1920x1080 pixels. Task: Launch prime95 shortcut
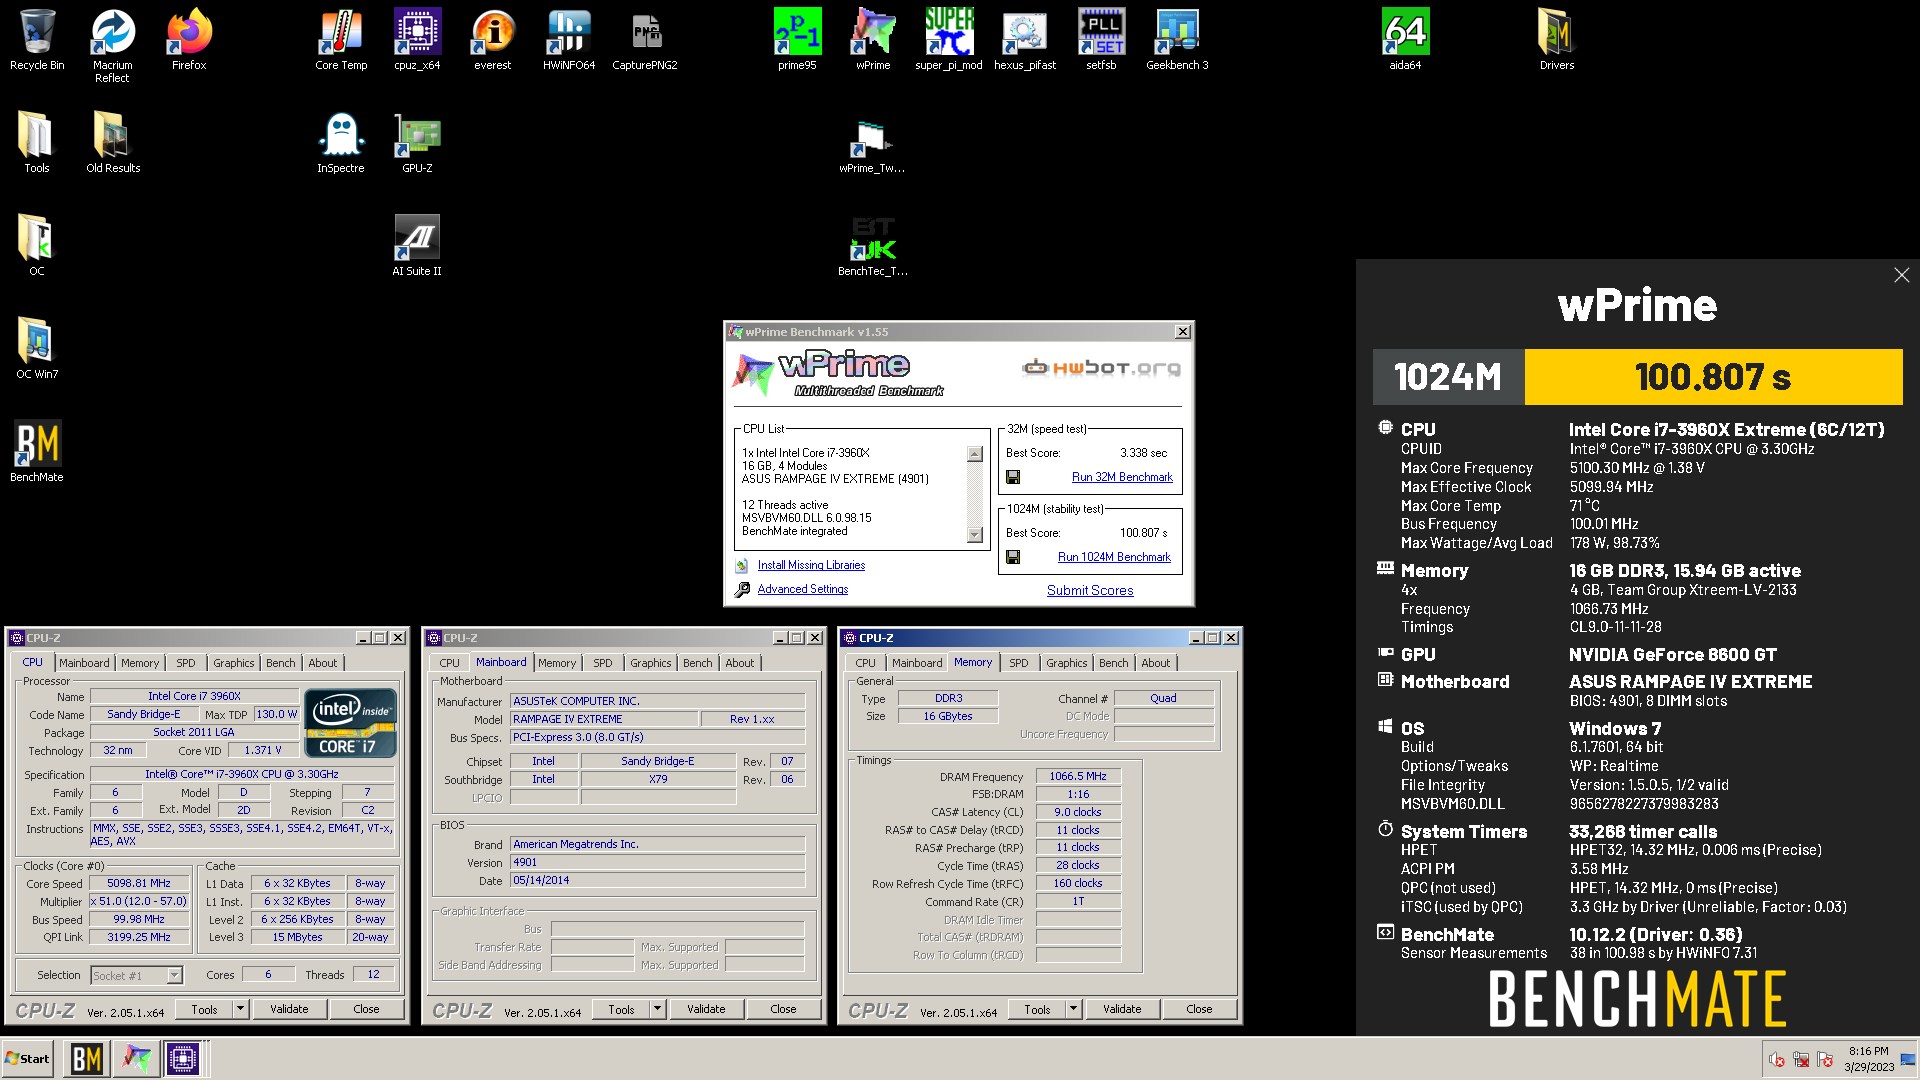797,40
